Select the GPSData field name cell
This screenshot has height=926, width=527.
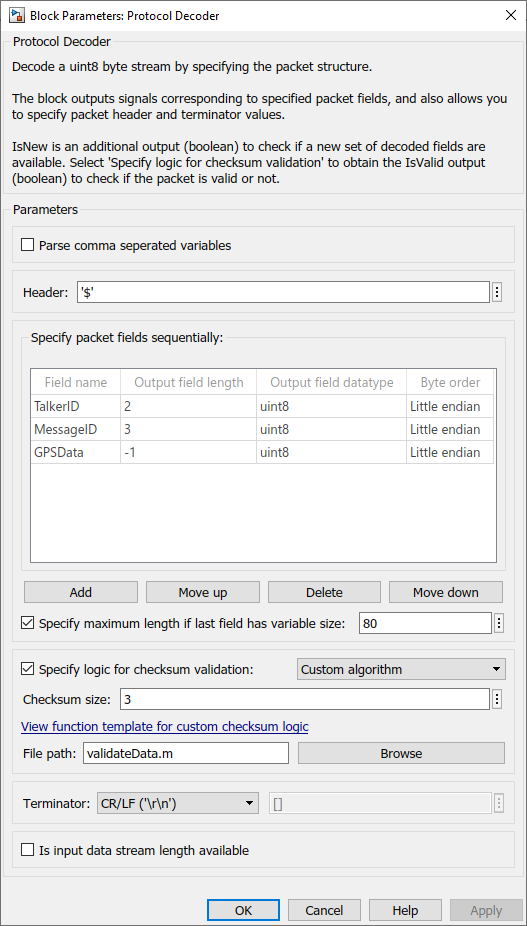76,452
